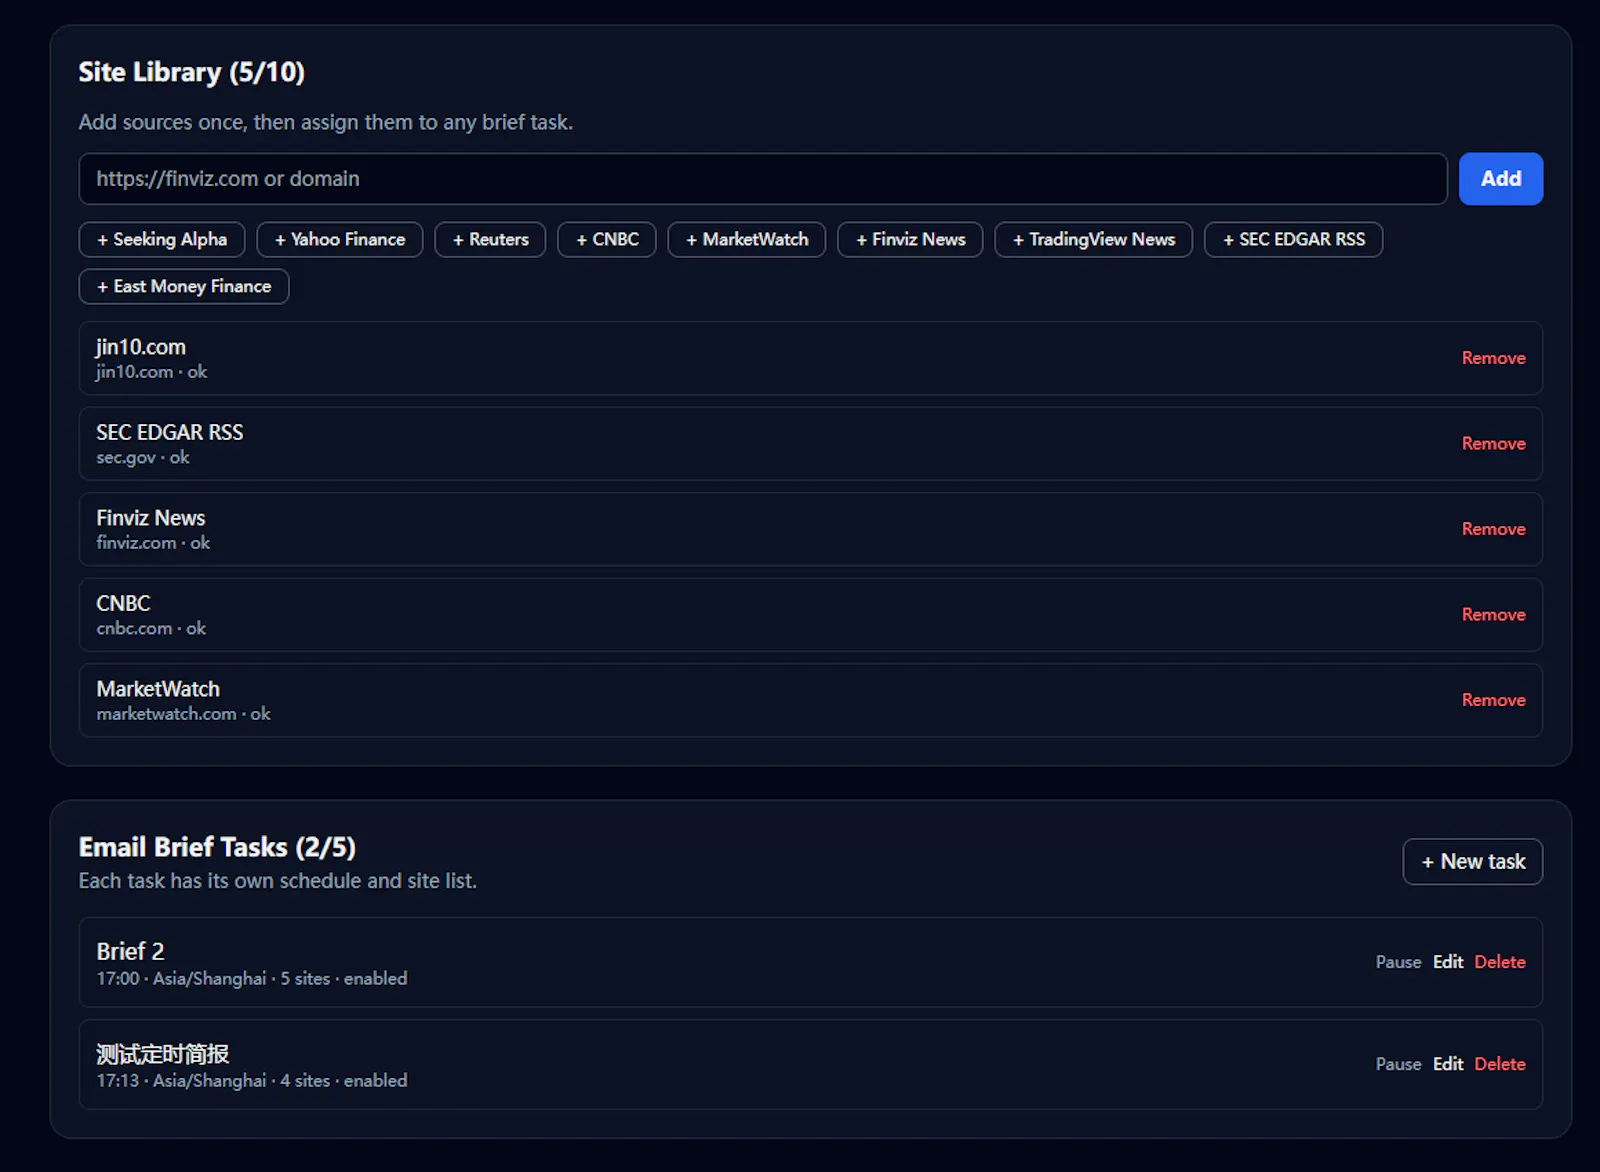This screenshot has width=1600, height=1172.
Task: Select the jin10.com site name
Action: pos(141,347)
